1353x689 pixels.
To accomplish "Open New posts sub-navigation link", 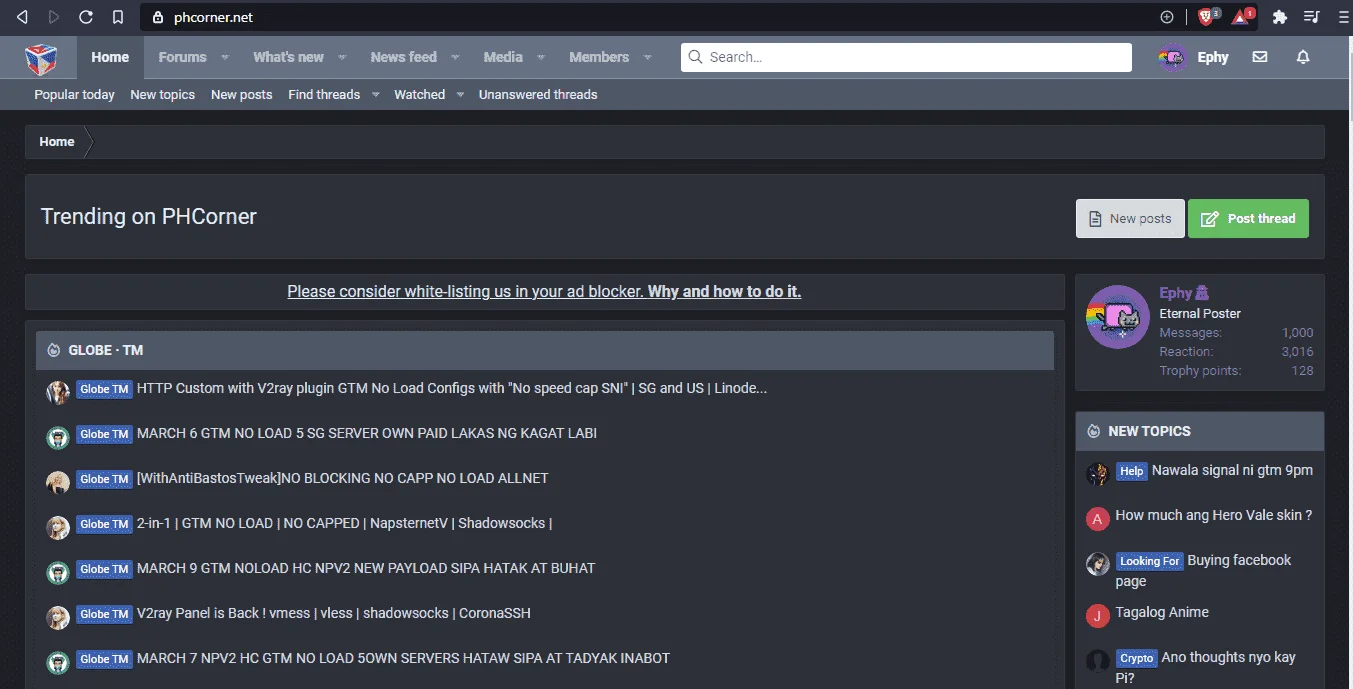I will point(241,95).
